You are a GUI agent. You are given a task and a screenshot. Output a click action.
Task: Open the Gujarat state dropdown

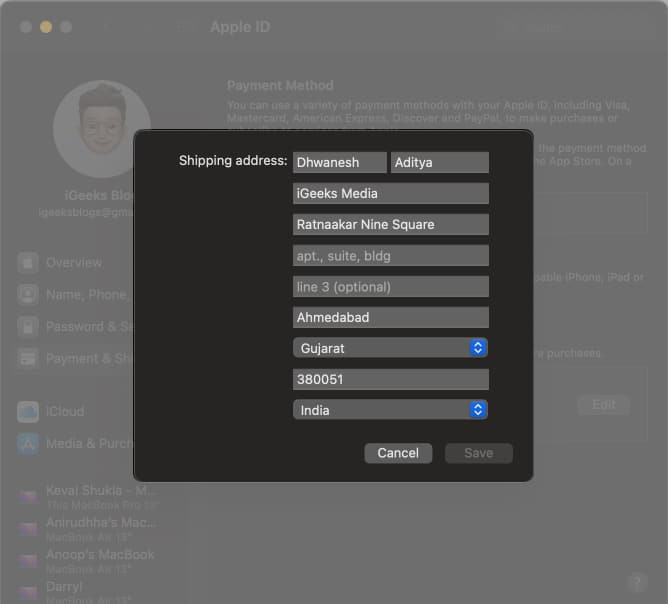391,348
